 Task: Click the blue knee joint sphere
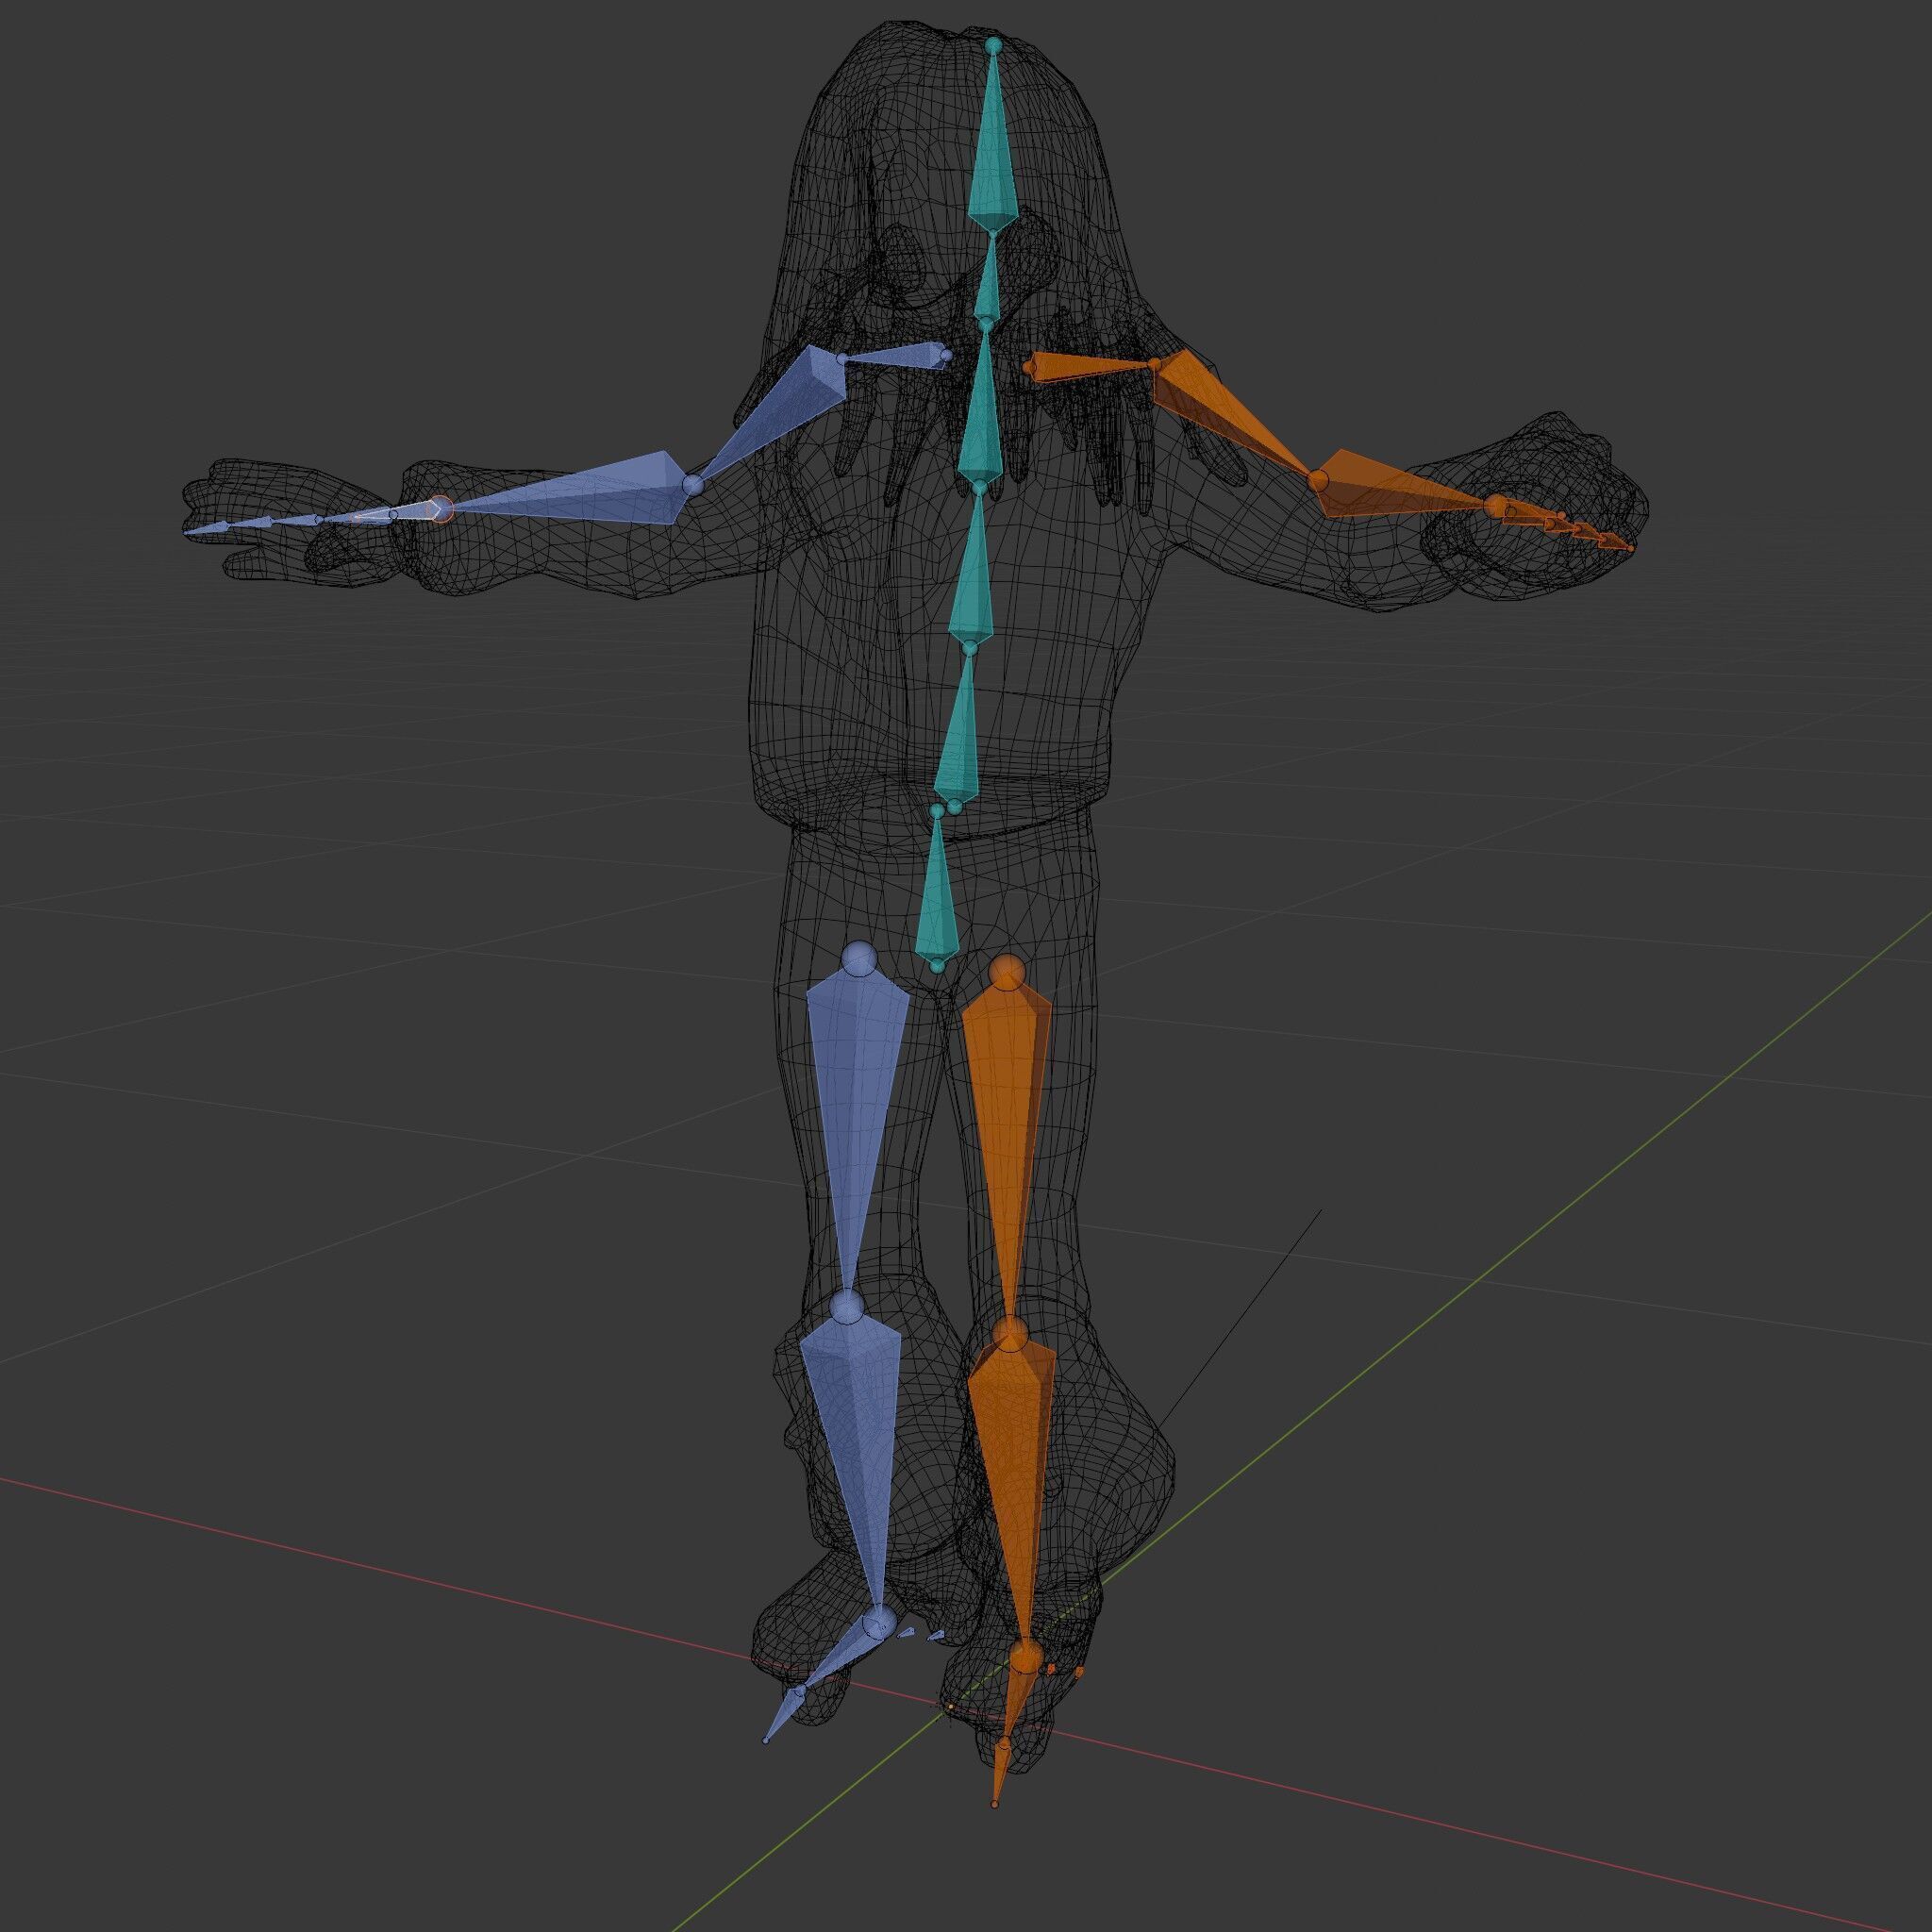coord(847,1305)
